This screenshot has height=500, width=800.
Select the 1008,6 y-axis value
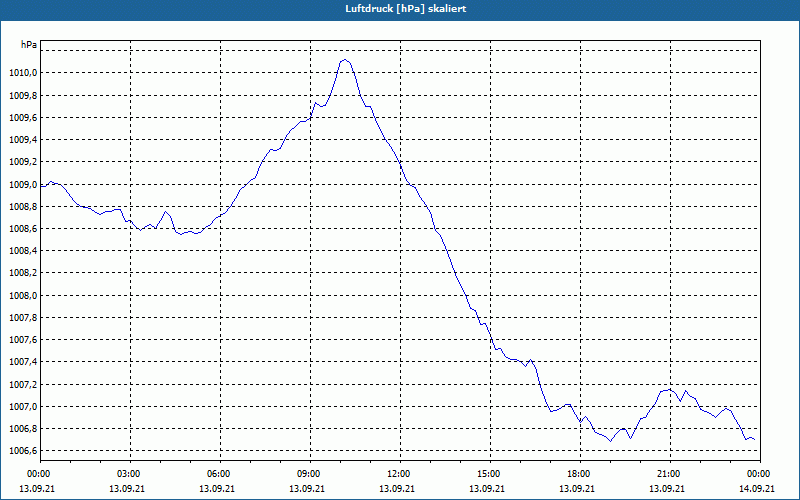point(23,229)
